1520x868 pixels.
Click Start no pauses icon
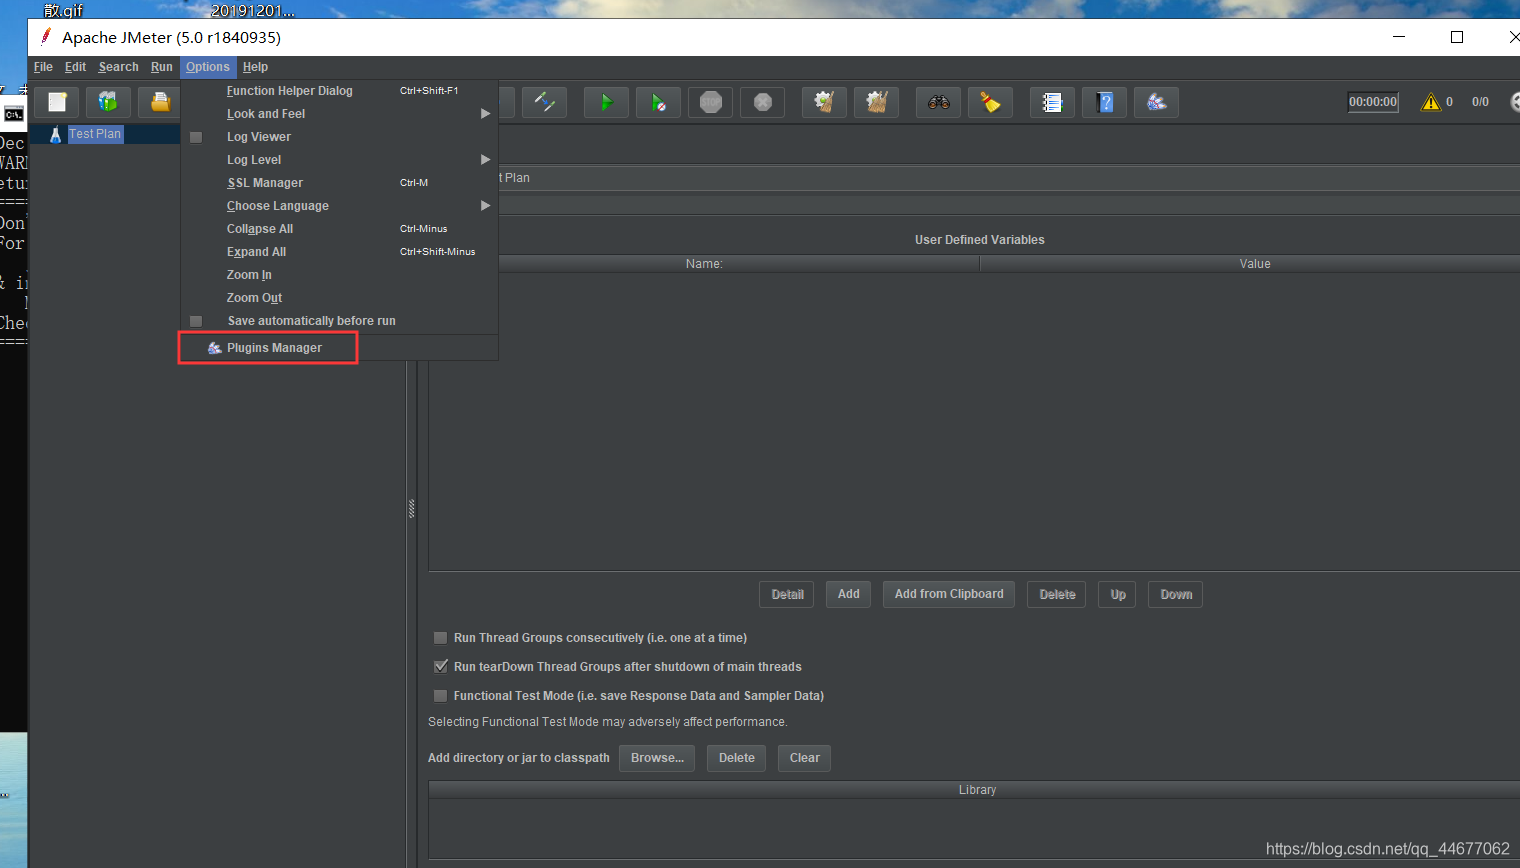coord(658,102)
